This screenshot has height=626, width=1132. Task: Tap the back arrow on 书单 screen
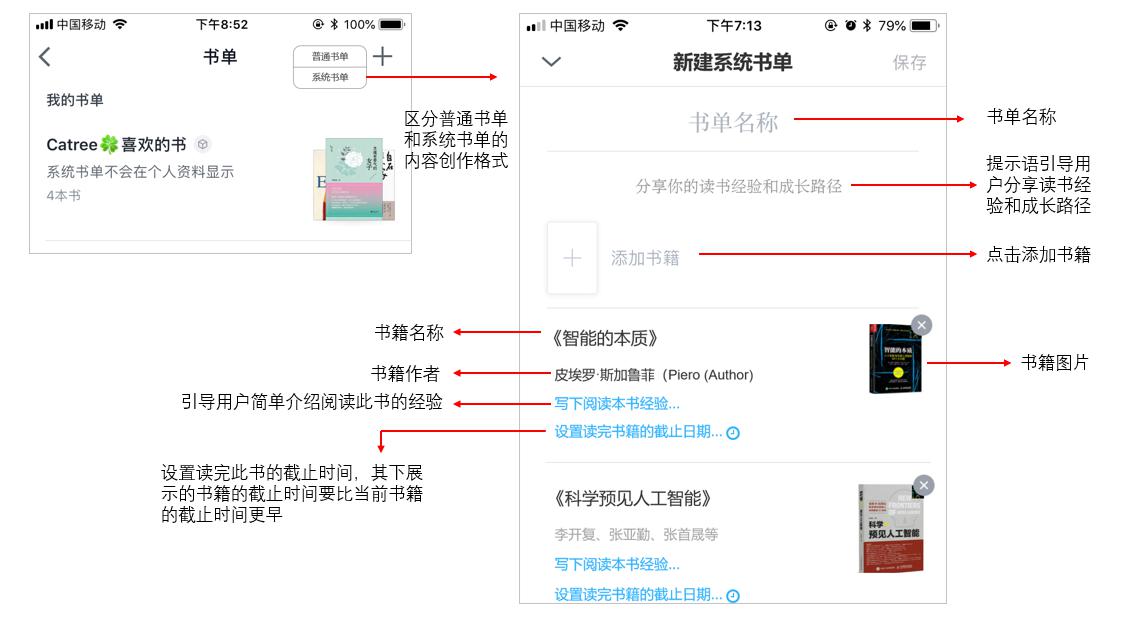[x=45, y=57]
